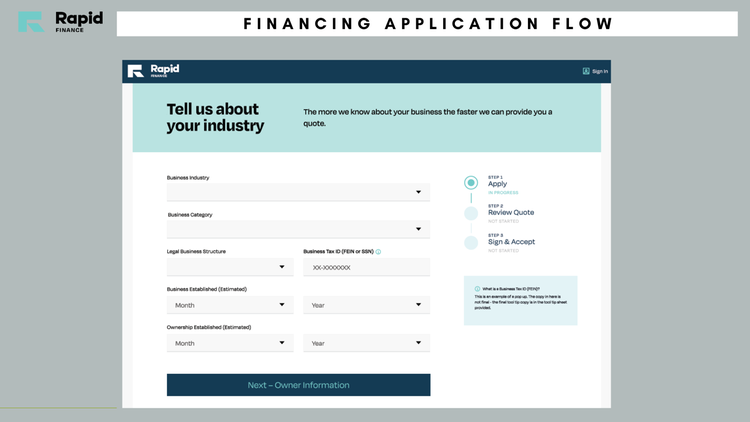Click the Sign In user icon

click(585, 71)
